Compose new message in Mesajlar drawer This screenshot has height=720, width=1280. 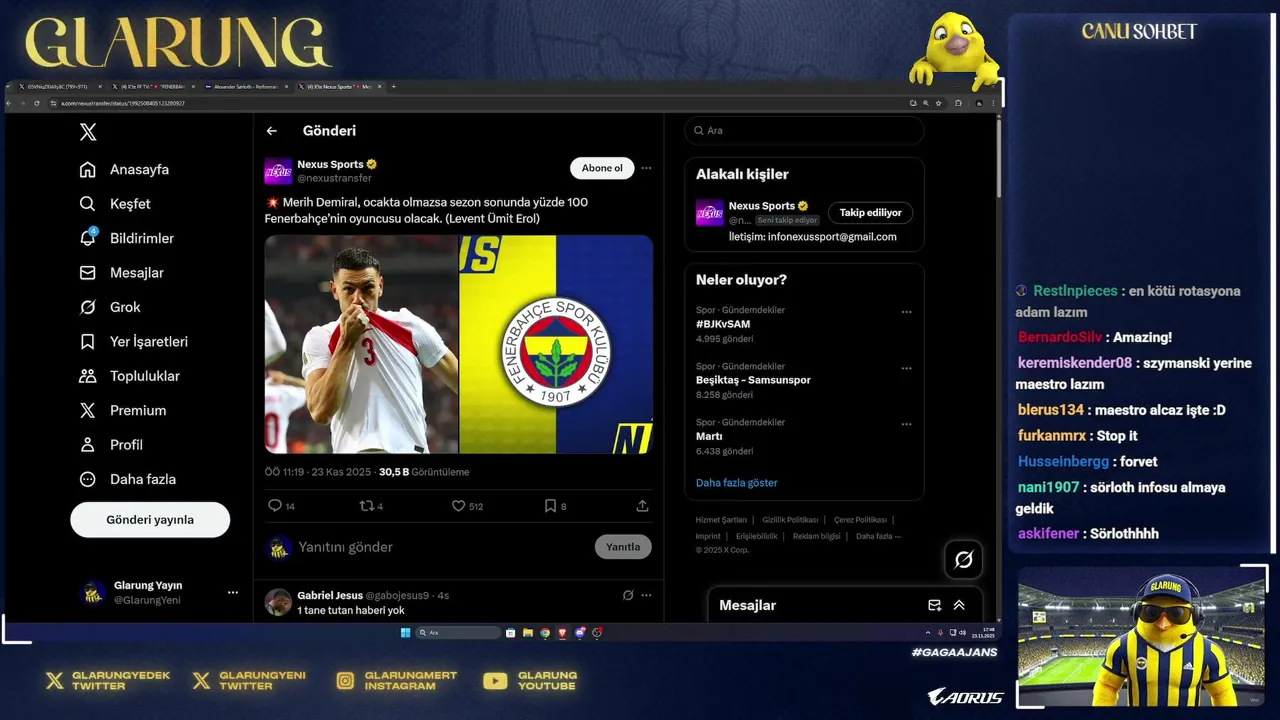(x=934, y=605)
